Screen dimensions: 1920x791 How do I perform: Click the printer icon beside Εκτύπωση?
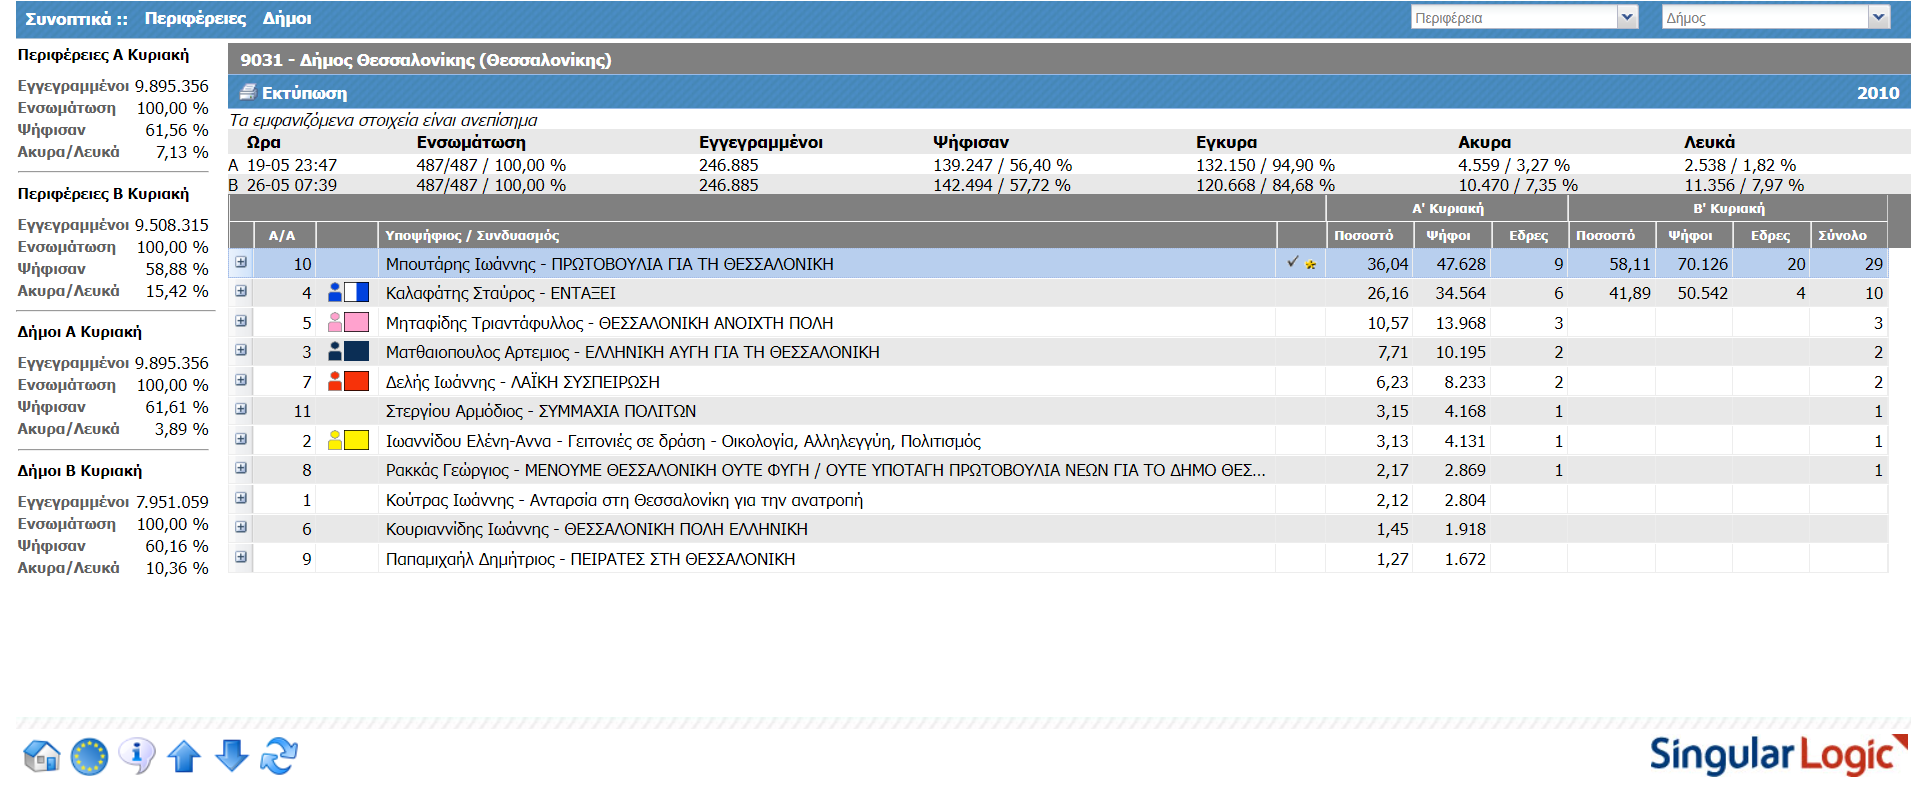pos(248,93)
